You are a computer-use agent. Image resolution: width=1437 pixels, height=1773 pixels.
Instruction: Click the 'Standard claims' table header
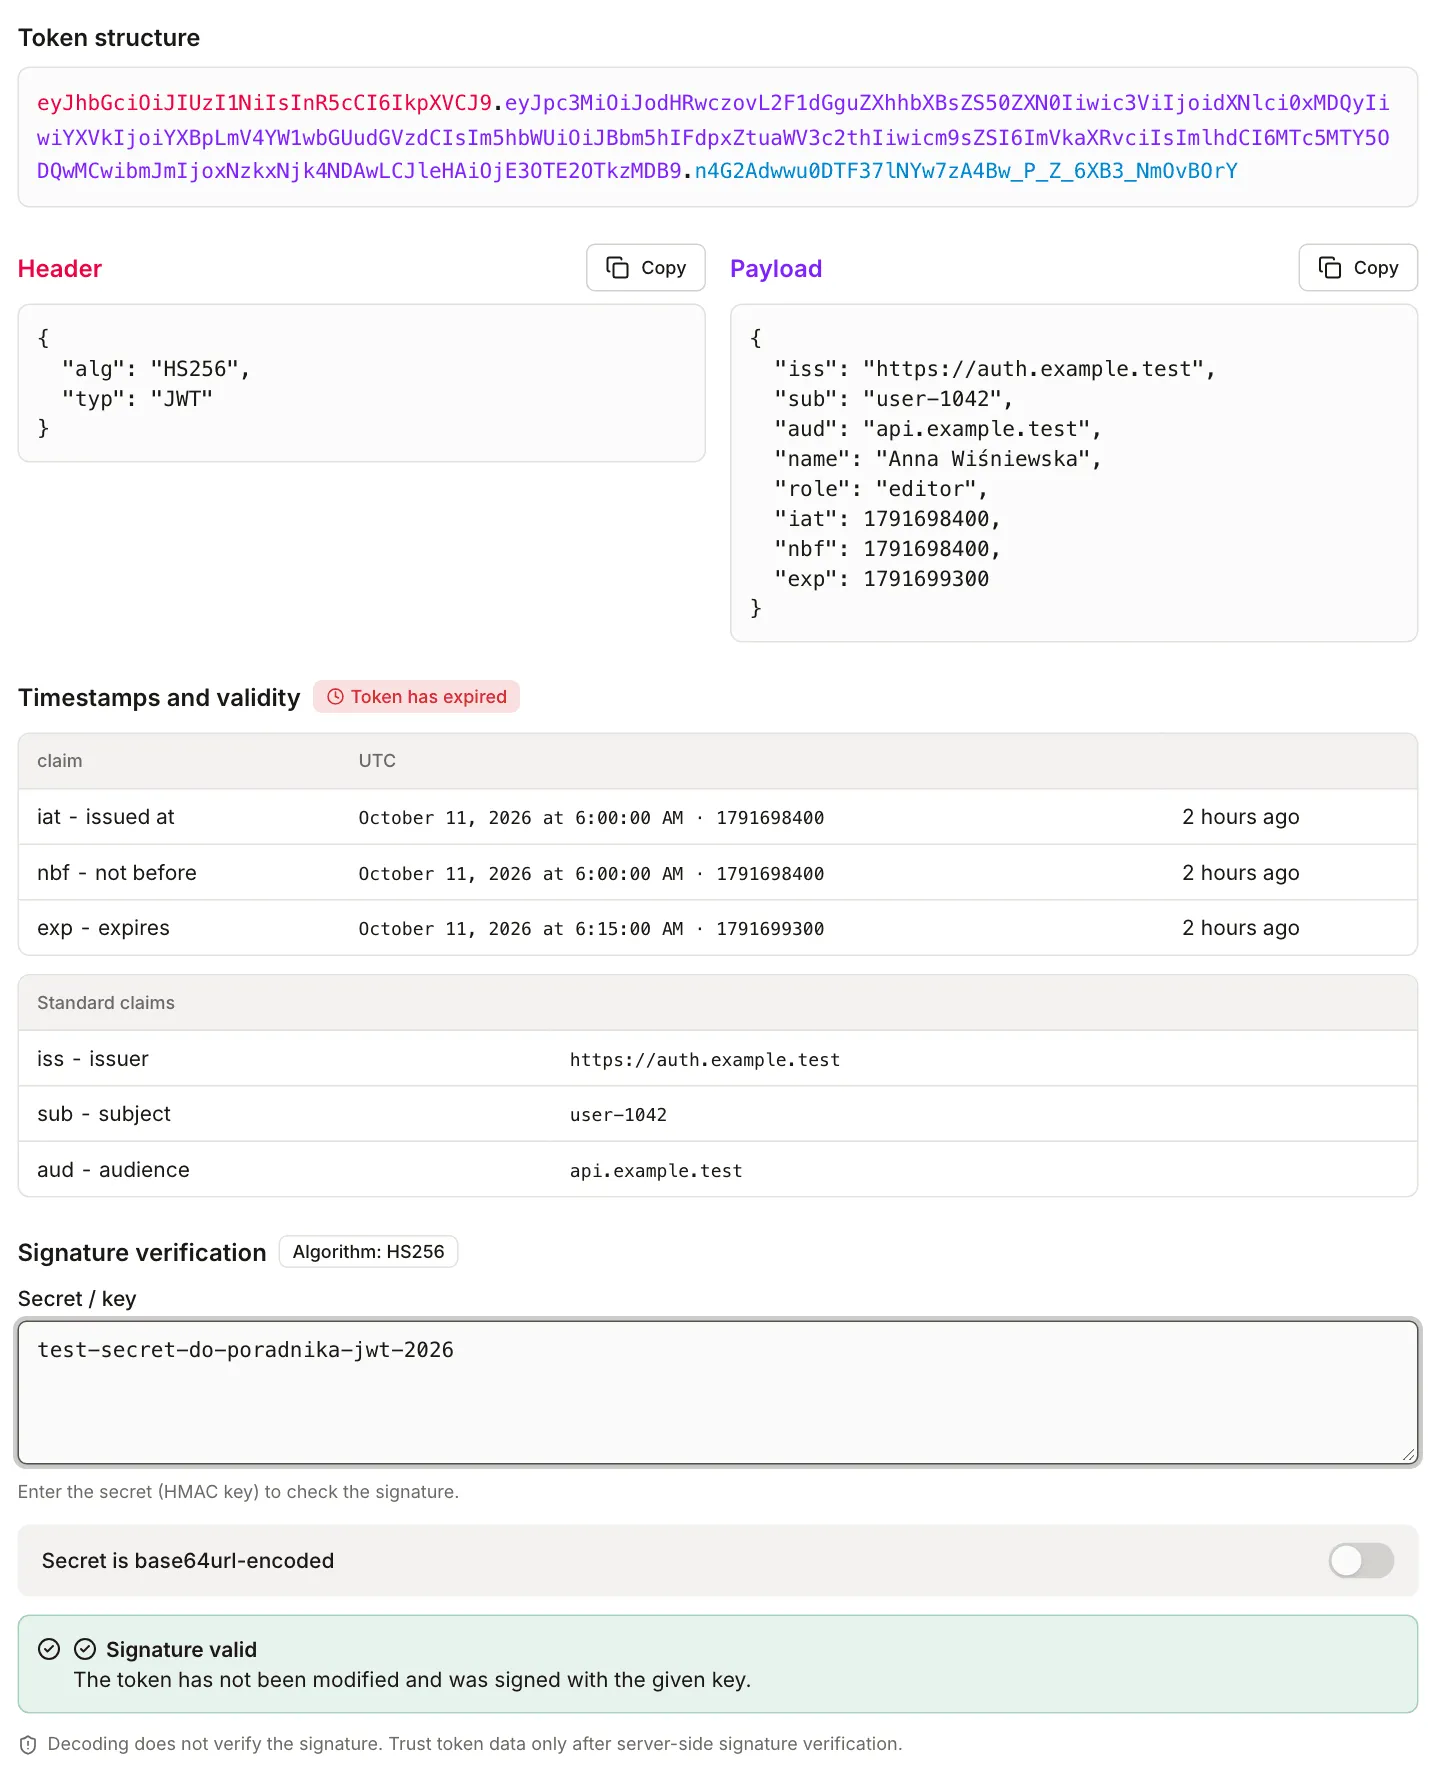tap(106, 1003)
